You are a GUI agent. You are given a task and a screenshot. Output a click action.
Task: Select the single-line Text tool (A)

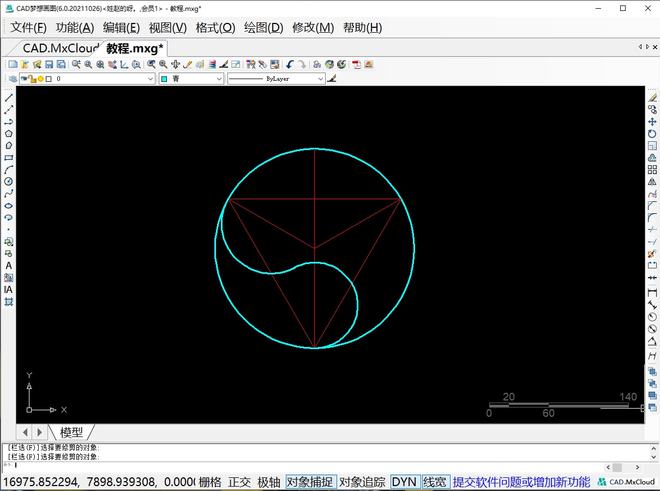[8, 266]
